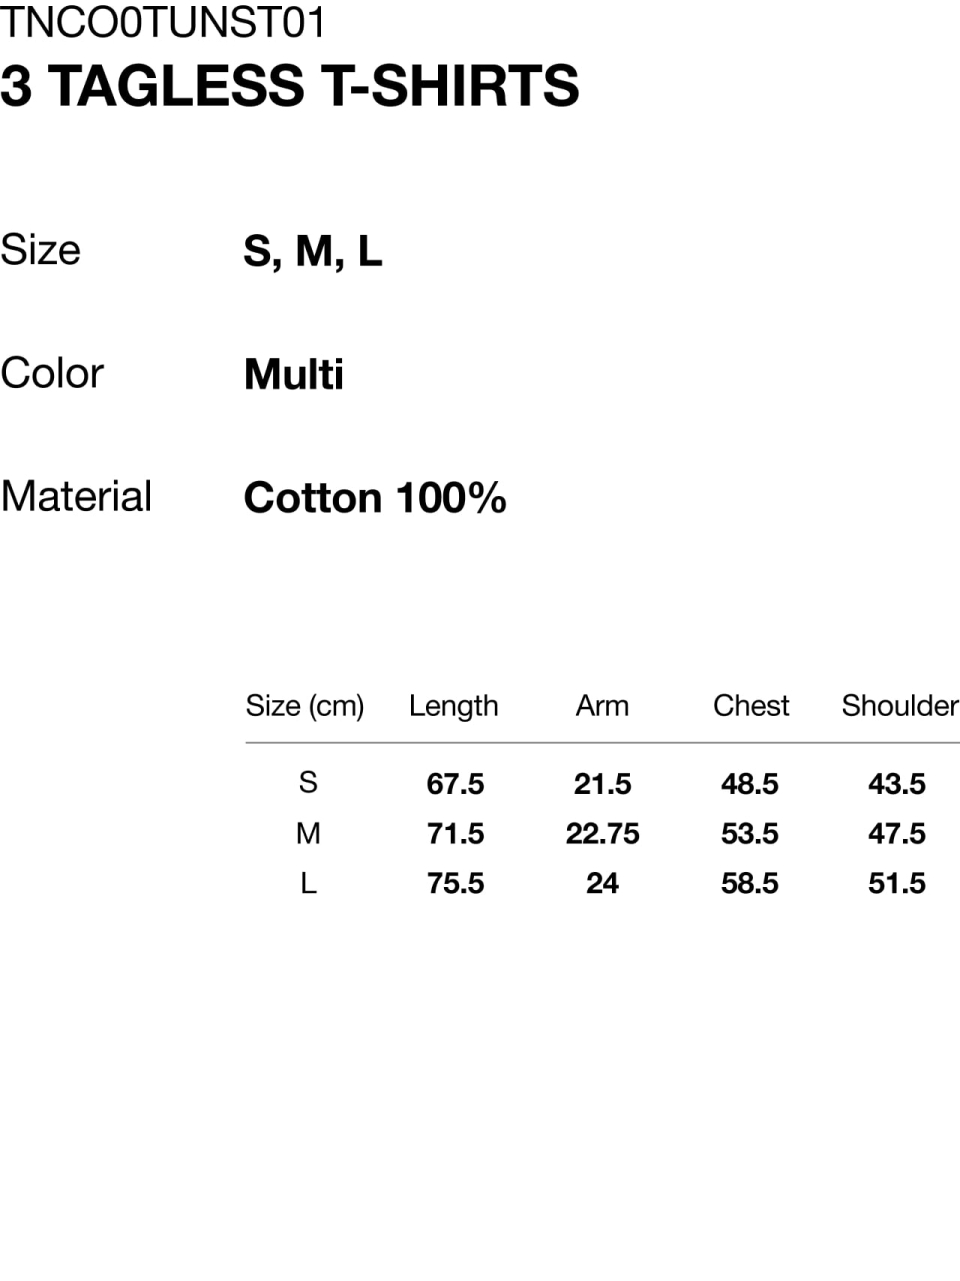
Task: Click the Shoulder column header
Action: pos(900,706)
